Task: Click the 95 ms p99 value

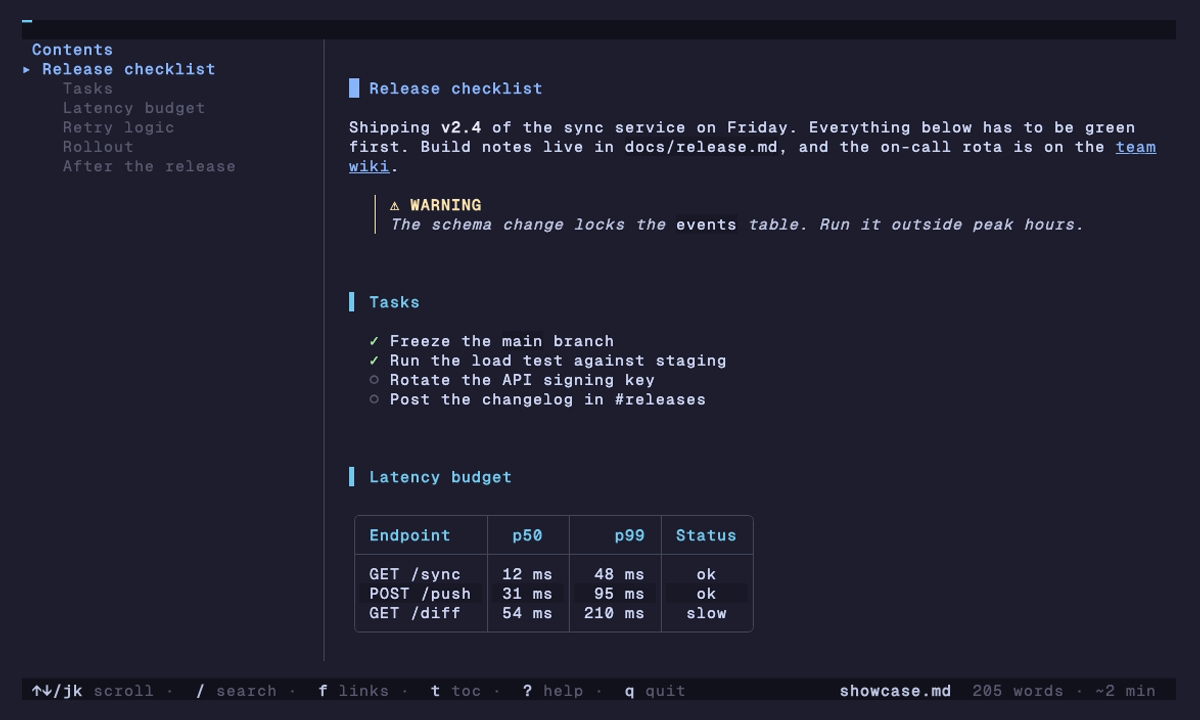Action: point(619,593)
